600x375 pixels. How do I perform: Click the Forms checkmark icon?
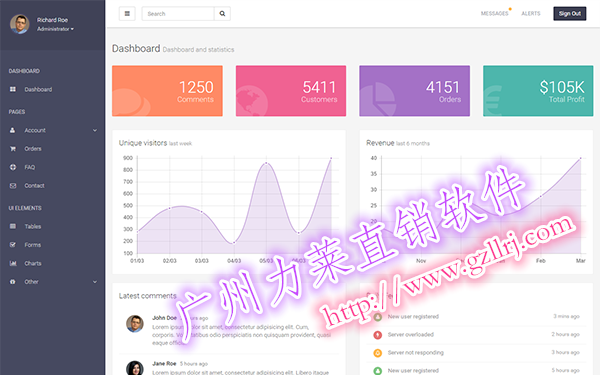pos(13,245)
